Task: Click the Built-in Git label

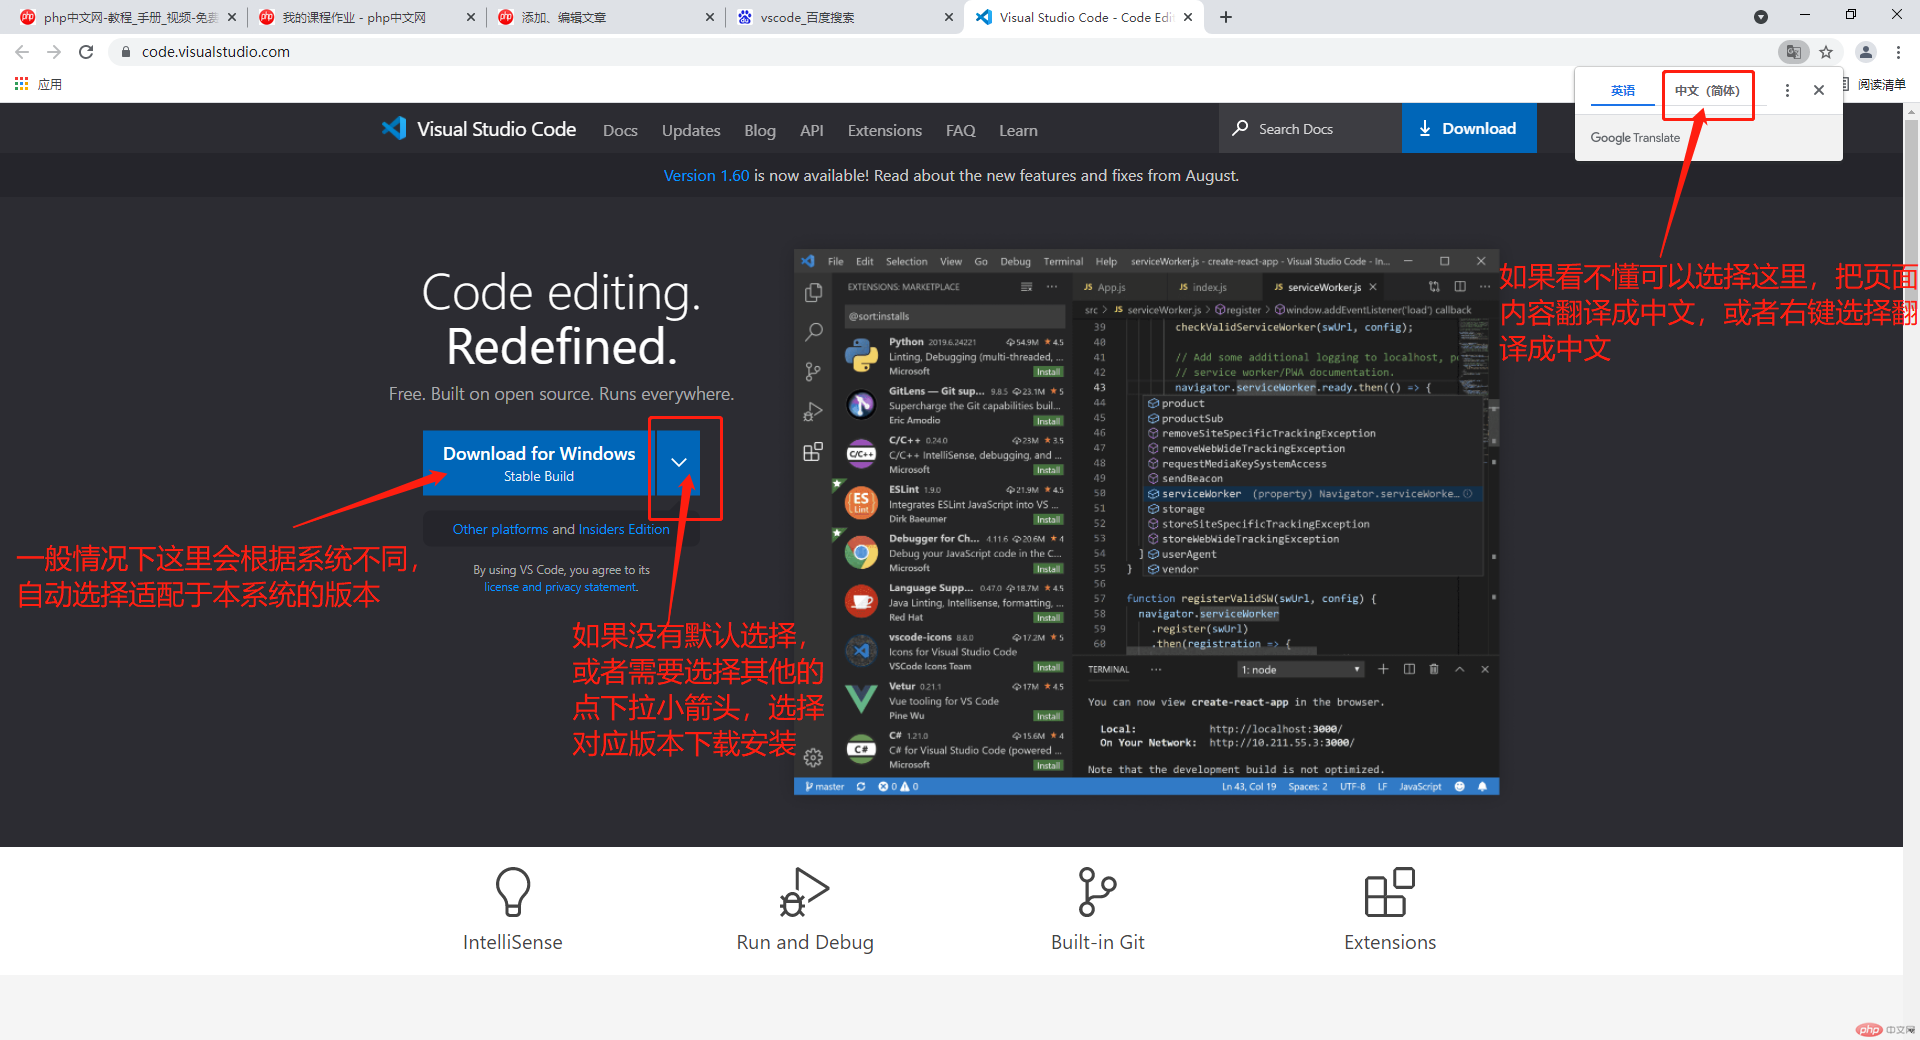Action: click(x=1097, y=942)
